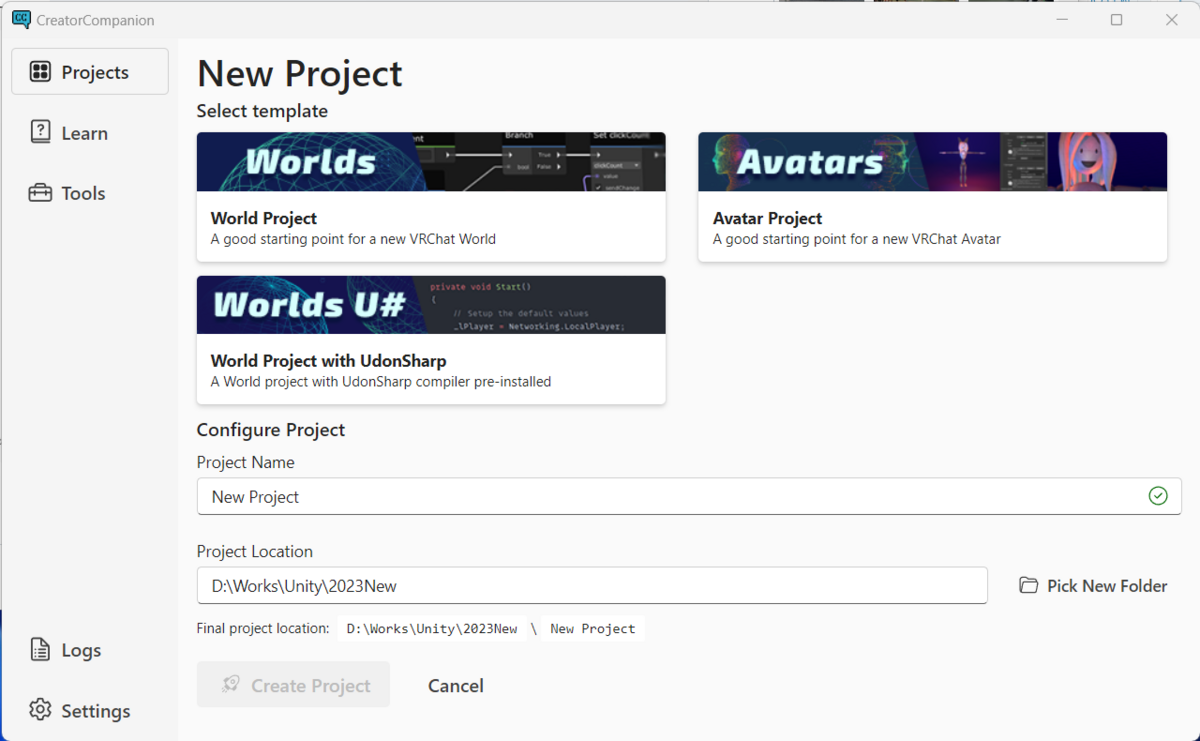This screenshot has width=1200, height=741.
Task: Click the Worlds banner image
Action: tap(431, 162)
